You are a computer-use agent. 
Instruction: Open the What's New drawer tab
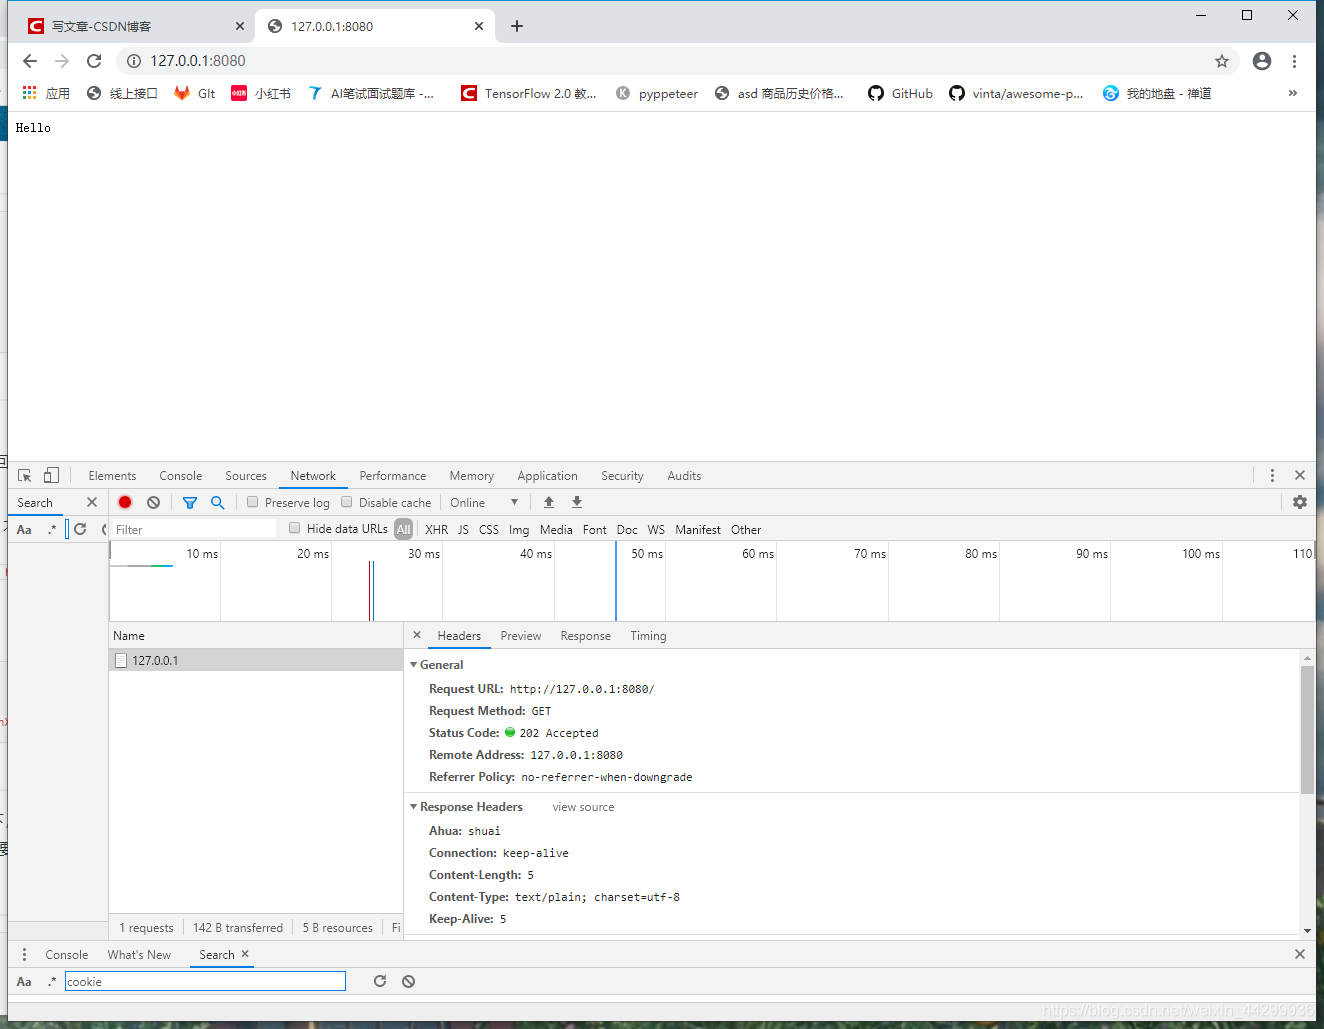click(139, 954)
